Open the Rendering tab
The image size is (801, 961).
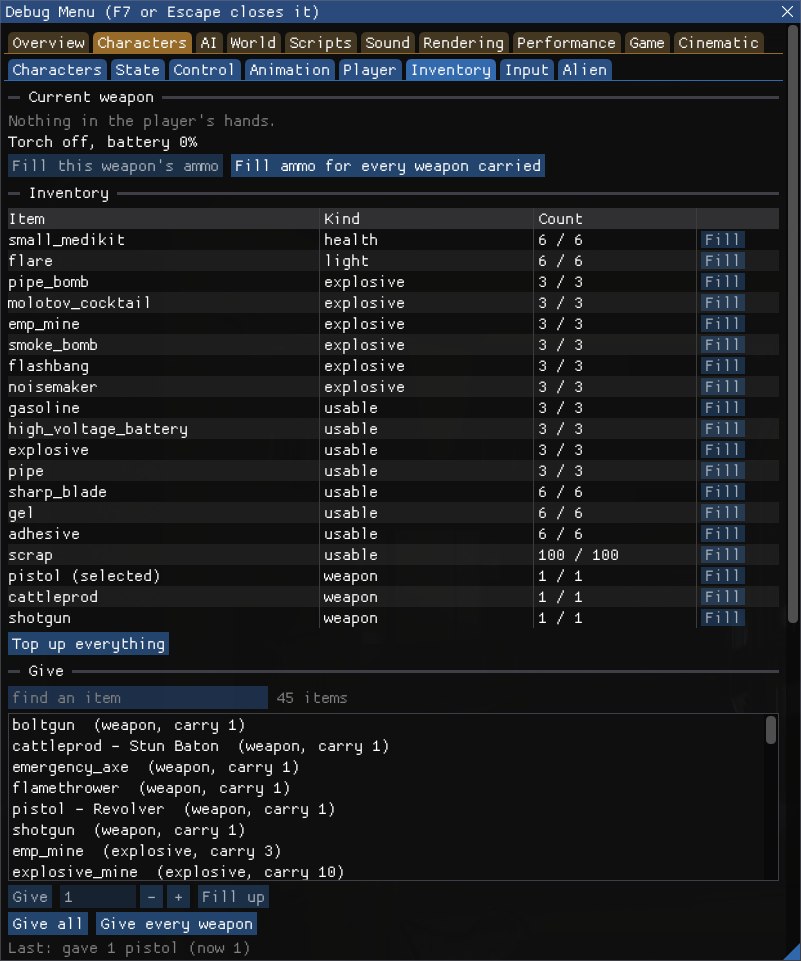pos(463,43)
